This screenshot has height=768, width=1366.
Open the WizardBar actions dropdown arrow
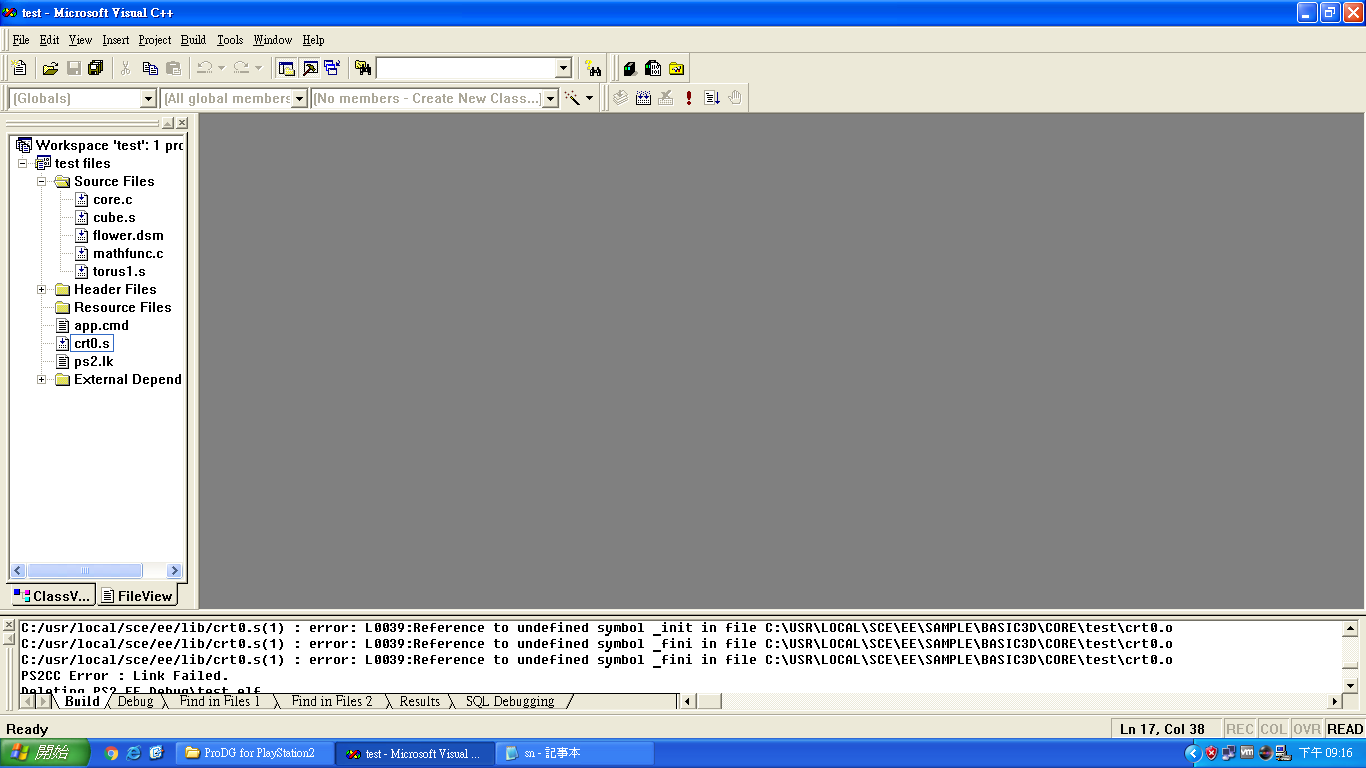589,98
